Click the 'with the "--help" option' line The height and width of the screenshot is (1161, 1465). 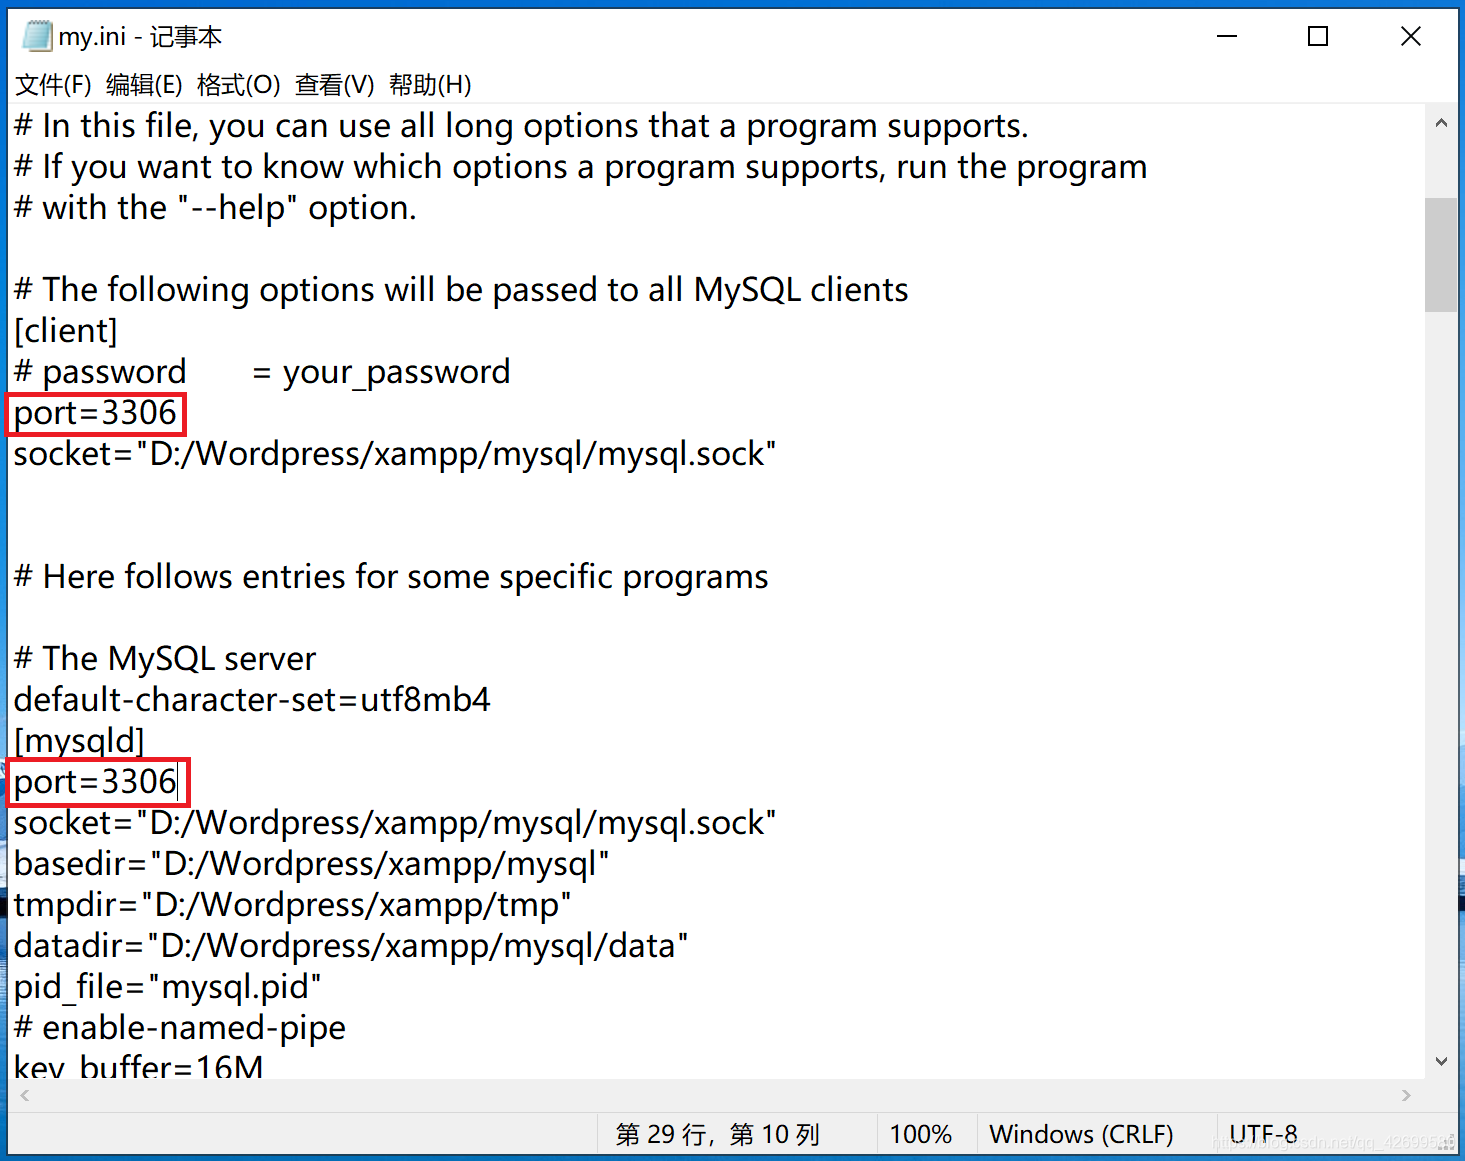click(215, 208)
